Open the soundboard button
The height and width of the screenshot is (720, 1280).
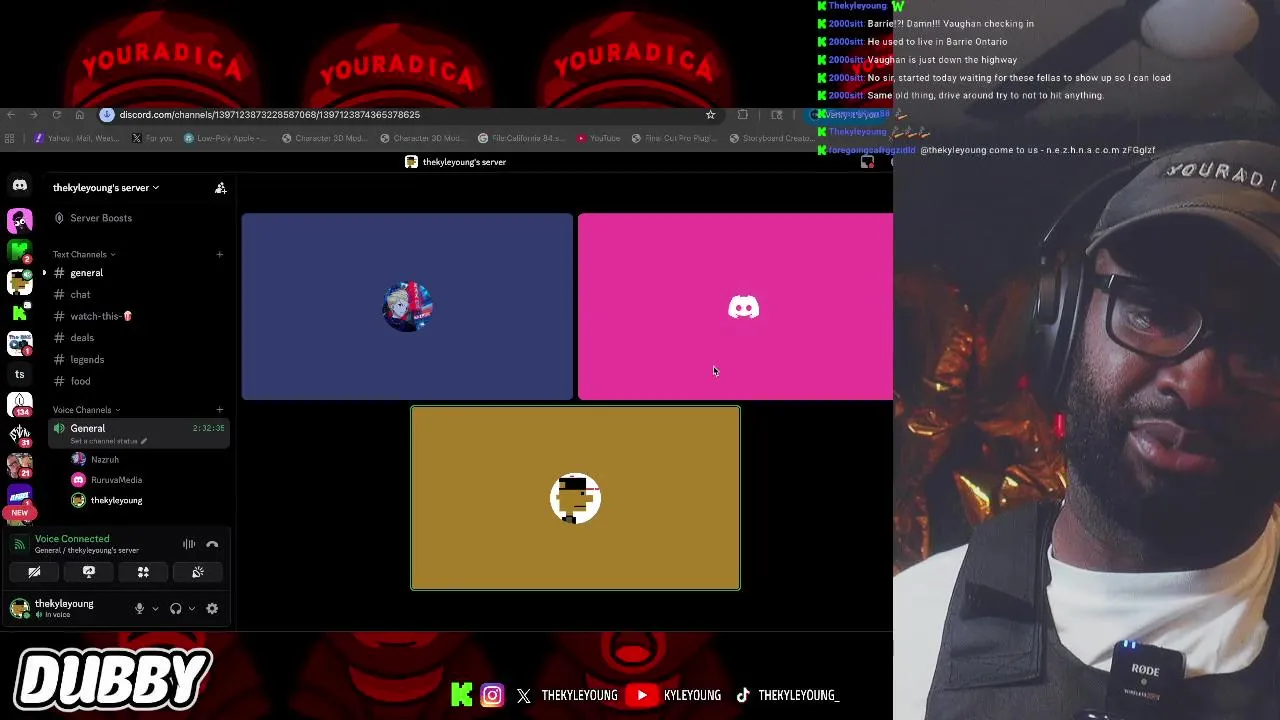(198, 572)
